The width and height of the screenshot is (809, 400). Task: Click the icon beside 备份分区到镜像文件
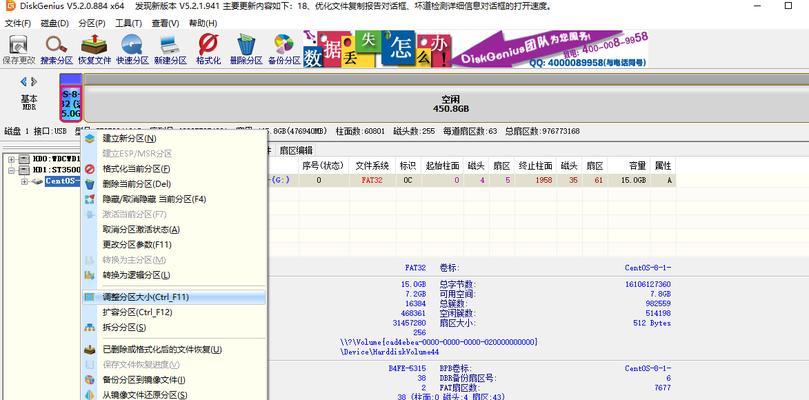pyautogui.click(x=90, y=380)
